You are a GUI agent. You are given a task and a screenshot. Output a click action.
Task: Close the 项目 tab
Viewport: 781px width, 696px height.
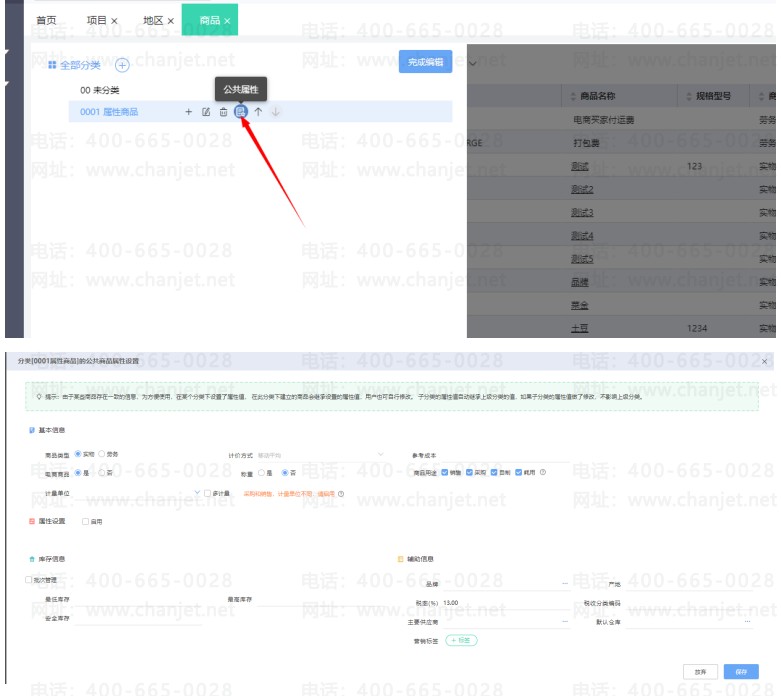pos(114,21)
